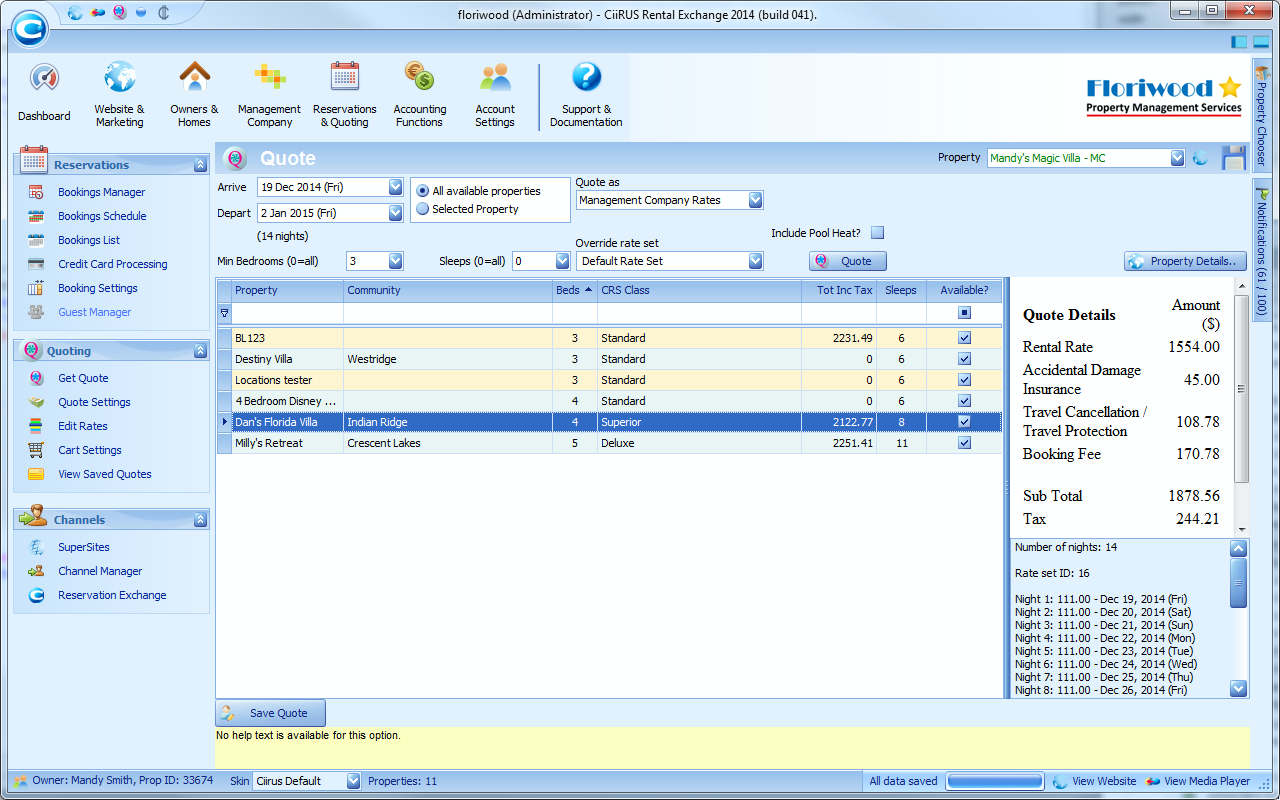Toggle Available checkbox for Milly's Retreat
The height and width of the screenshot is (800, 1280).
tap(964, 443)
